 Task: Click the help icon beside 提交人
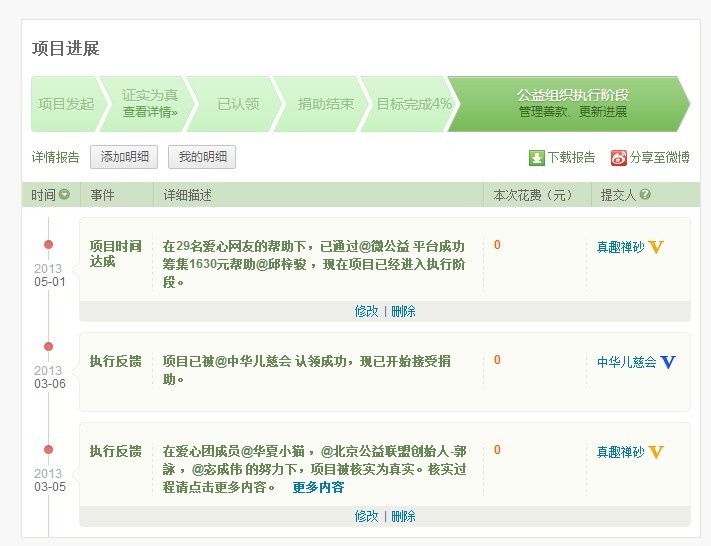click(x=645, y=195)
